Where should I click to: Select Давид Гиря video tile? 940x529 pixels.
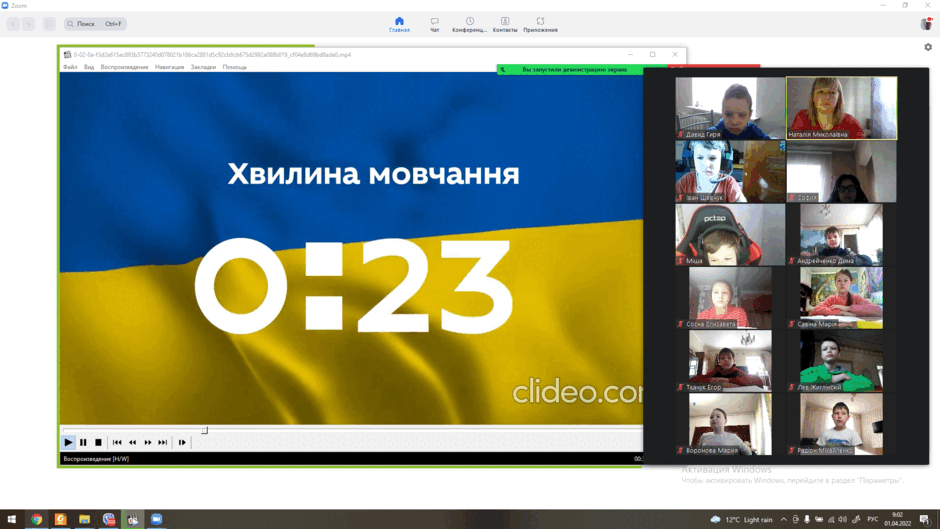(730, 108)
